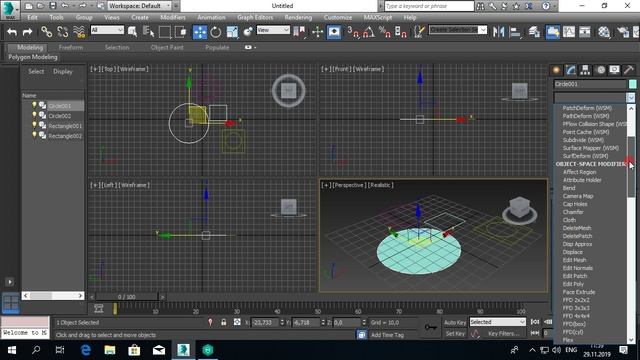Activate the Select and Rotate tool

point(216,32)
